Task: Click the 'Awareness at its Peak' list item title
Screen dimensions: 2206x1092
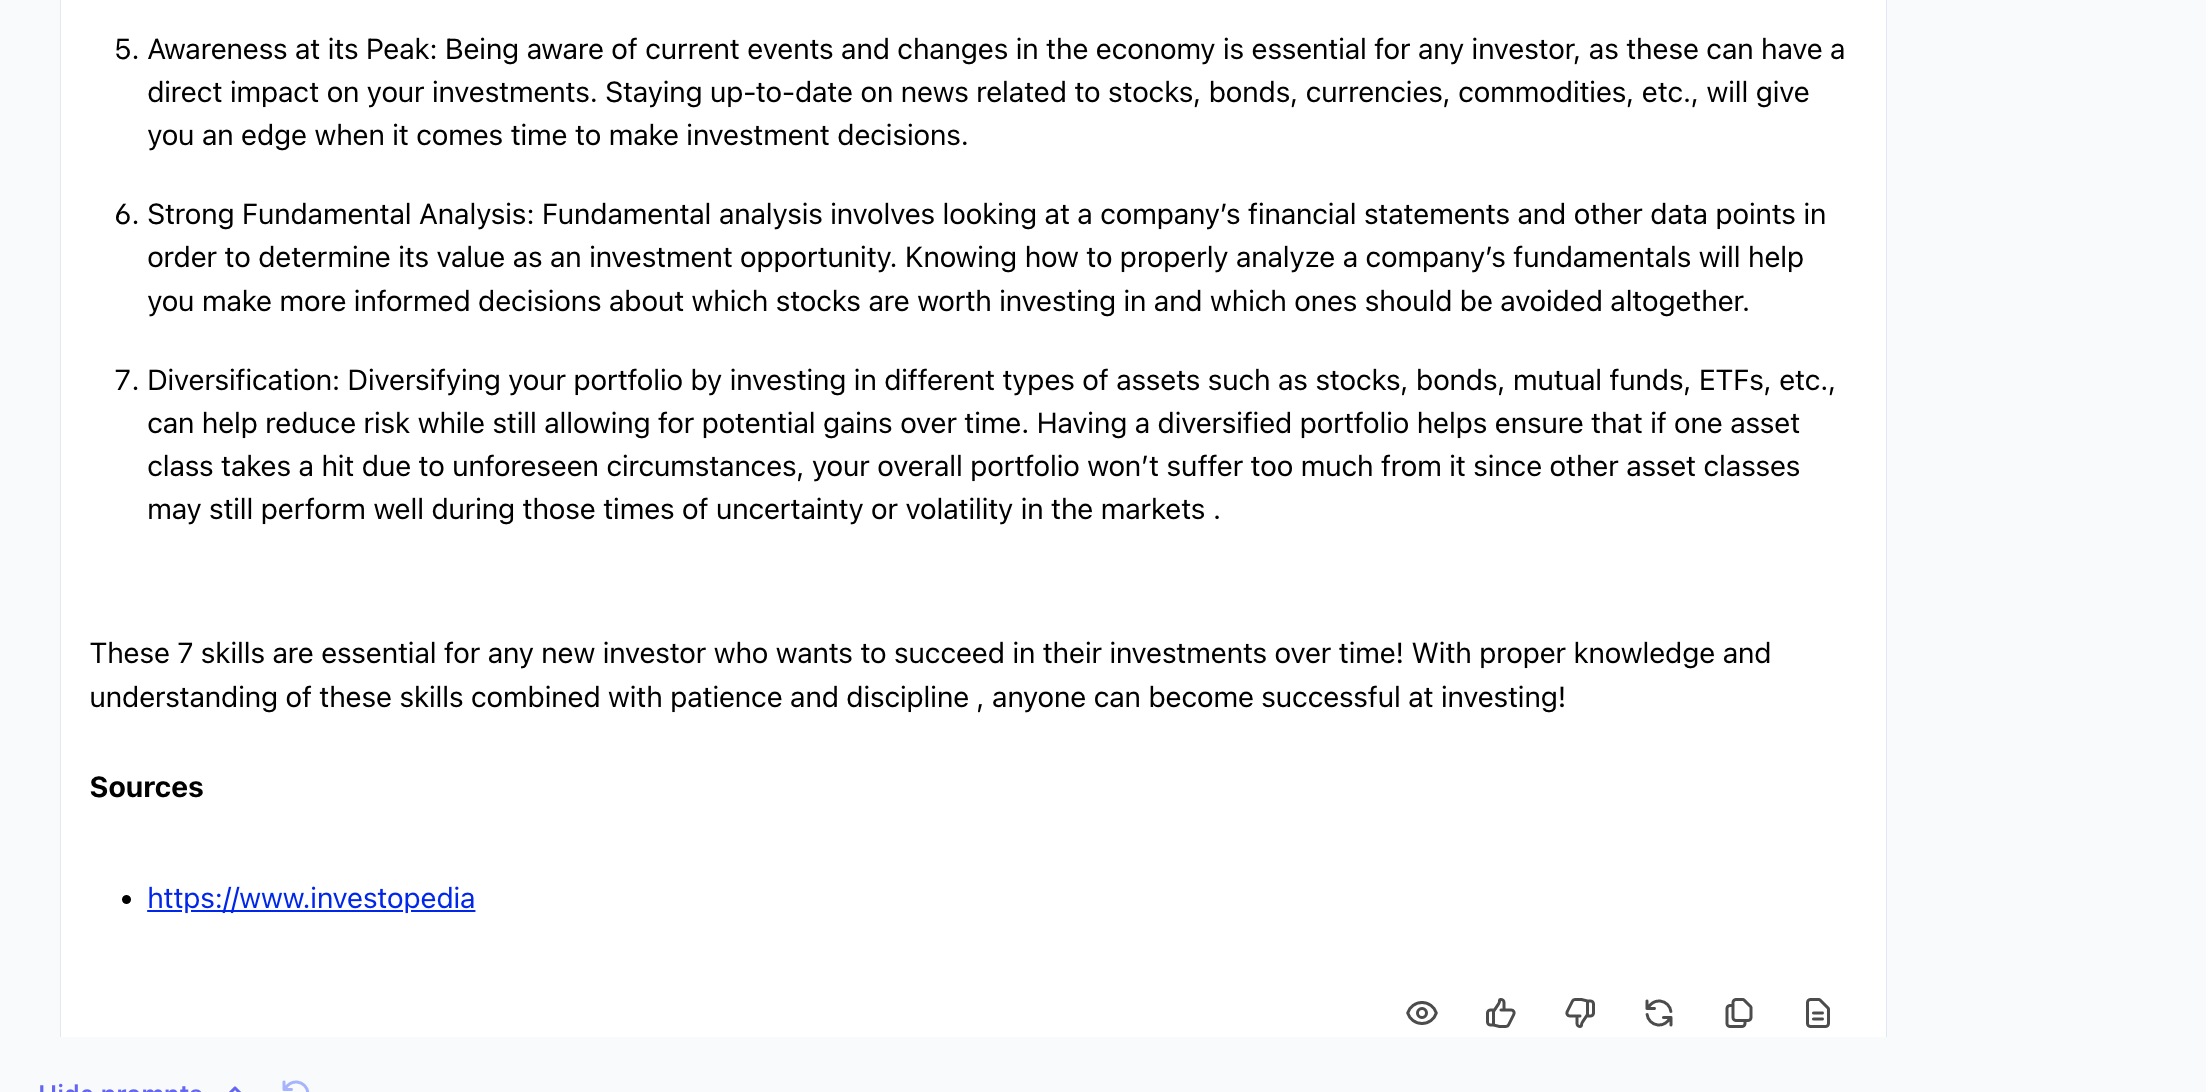Action: tap(292, 49)
